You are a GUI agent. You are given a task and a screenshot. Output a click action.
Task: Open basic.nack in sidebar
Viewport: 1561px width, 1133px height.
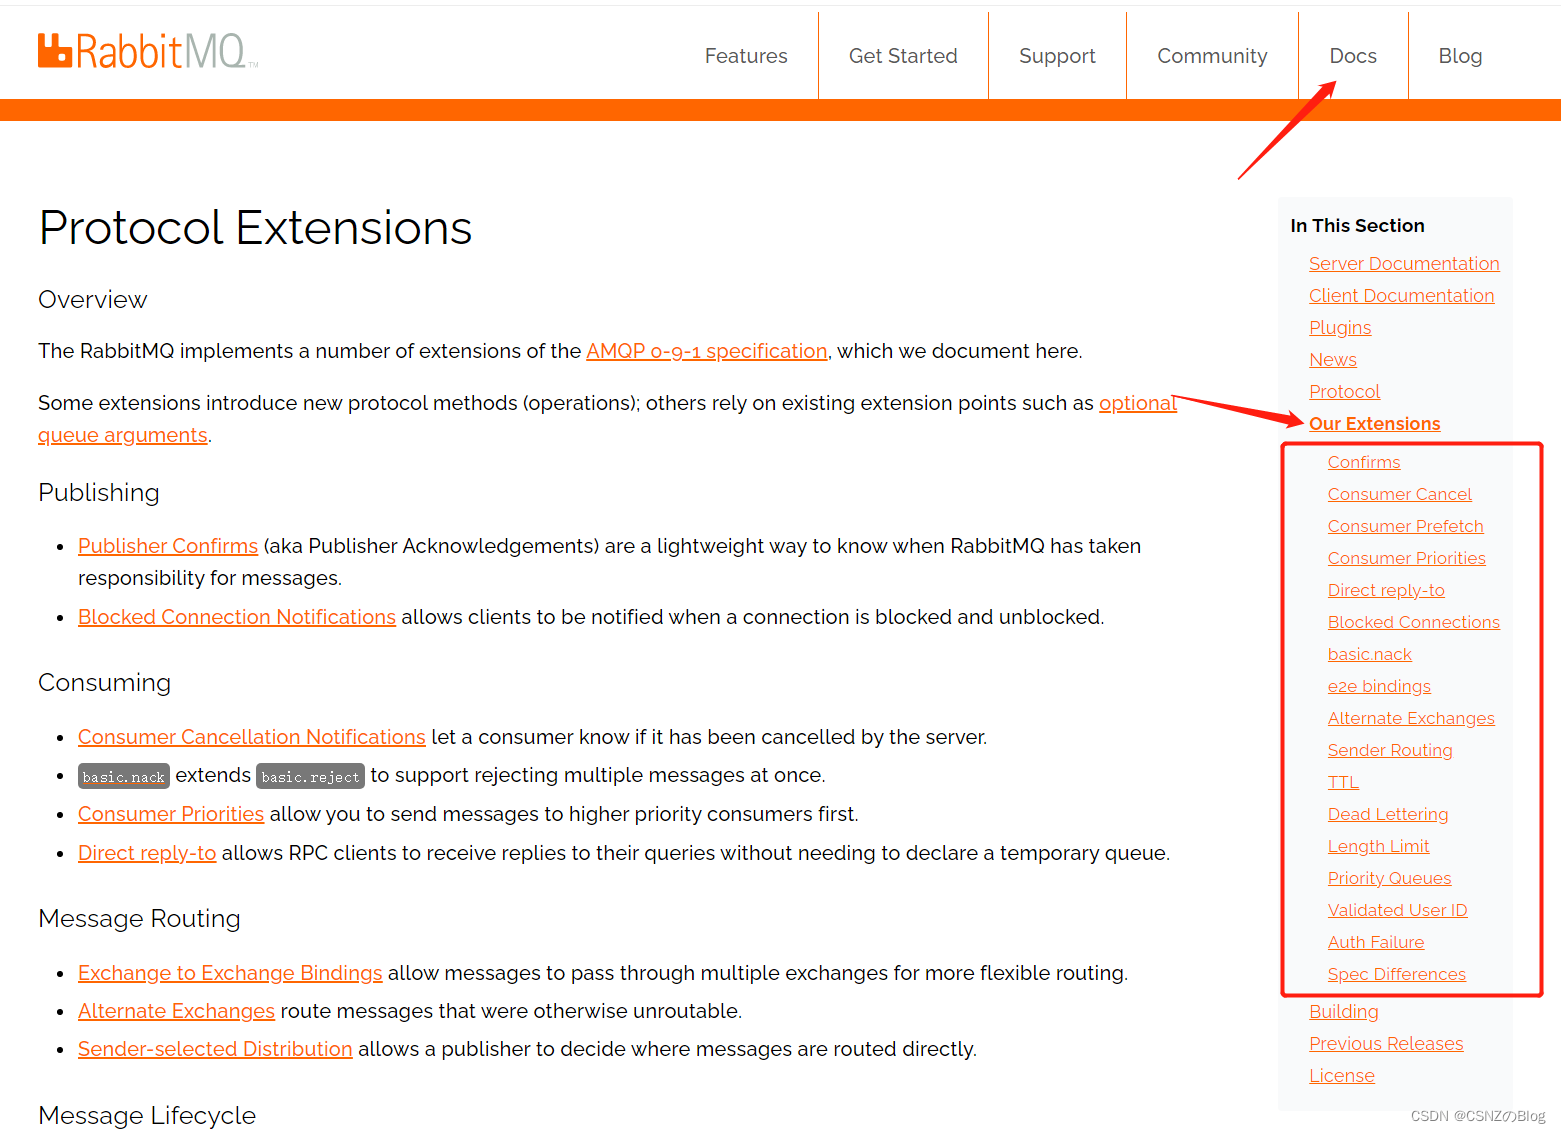[x=1370, y=654]
